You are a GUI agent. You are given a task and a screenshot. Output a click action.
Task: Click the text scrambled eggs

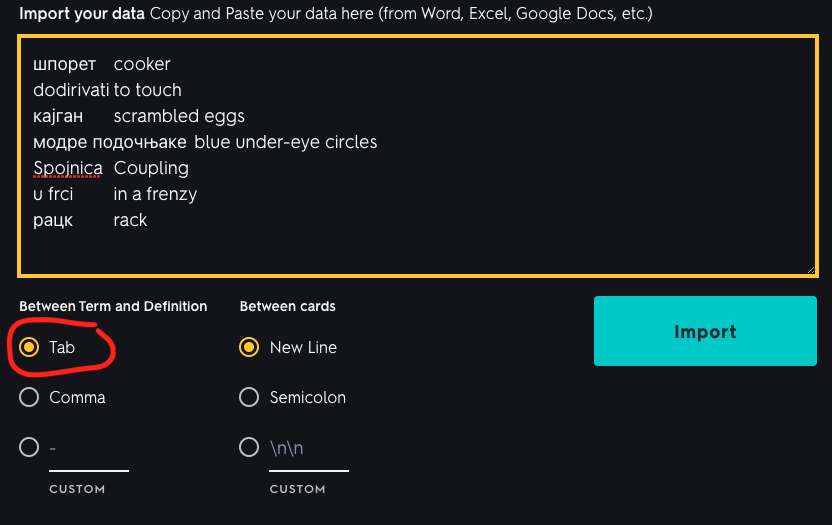pos(179,116)
